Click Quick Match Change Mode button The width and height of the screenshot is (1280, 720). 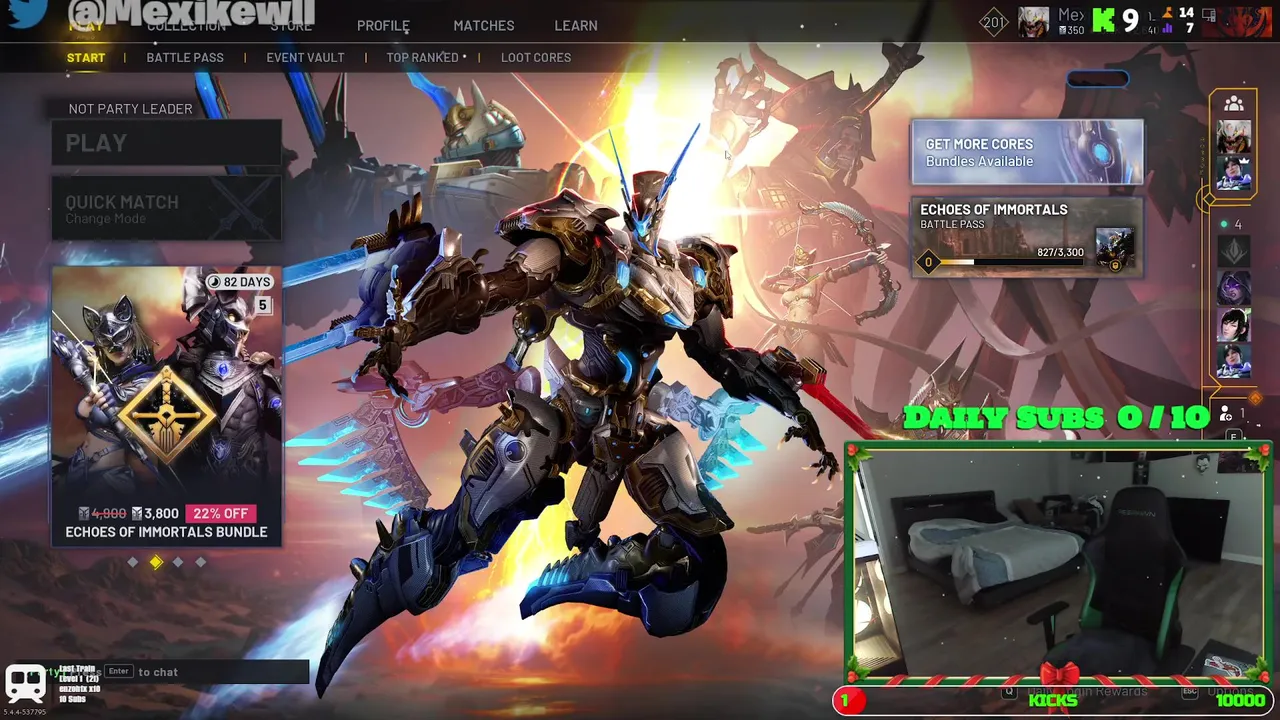pos(167,208)
